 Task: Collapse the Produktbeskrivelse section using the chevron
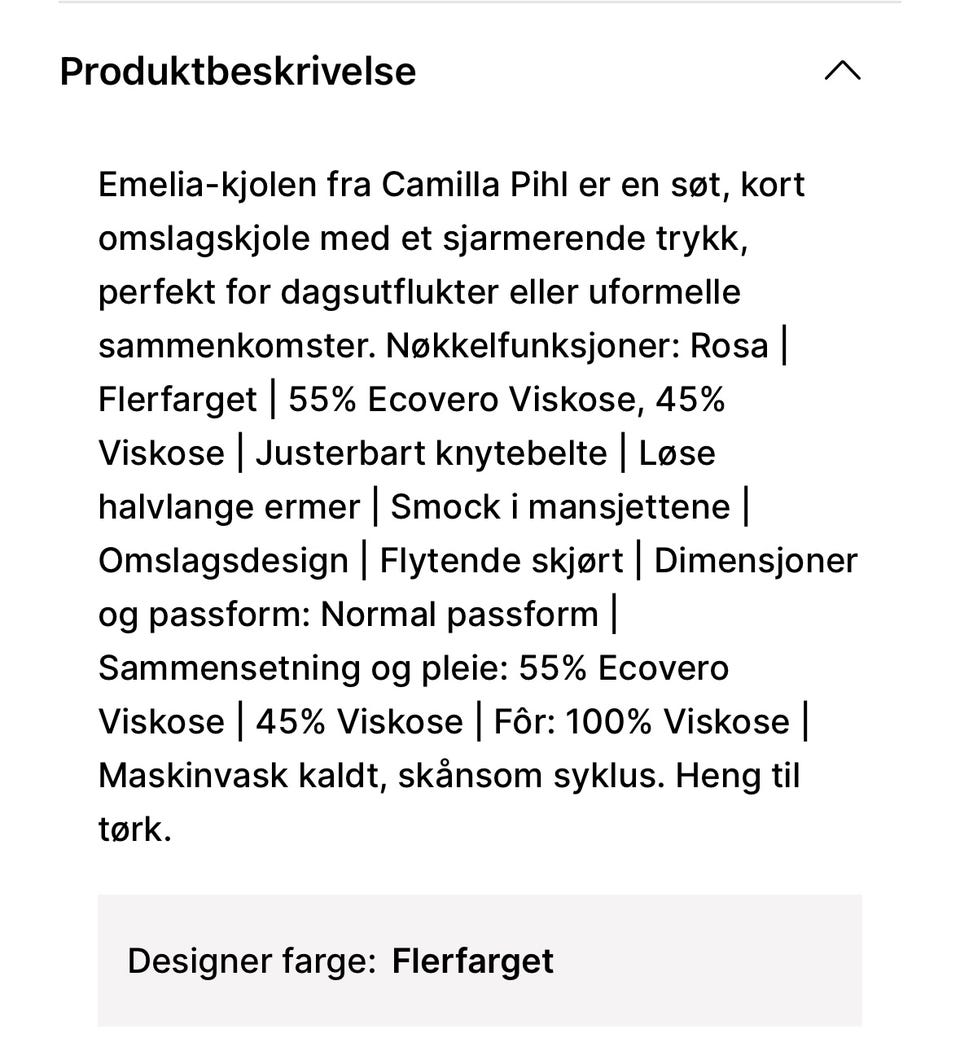(842, 71)
